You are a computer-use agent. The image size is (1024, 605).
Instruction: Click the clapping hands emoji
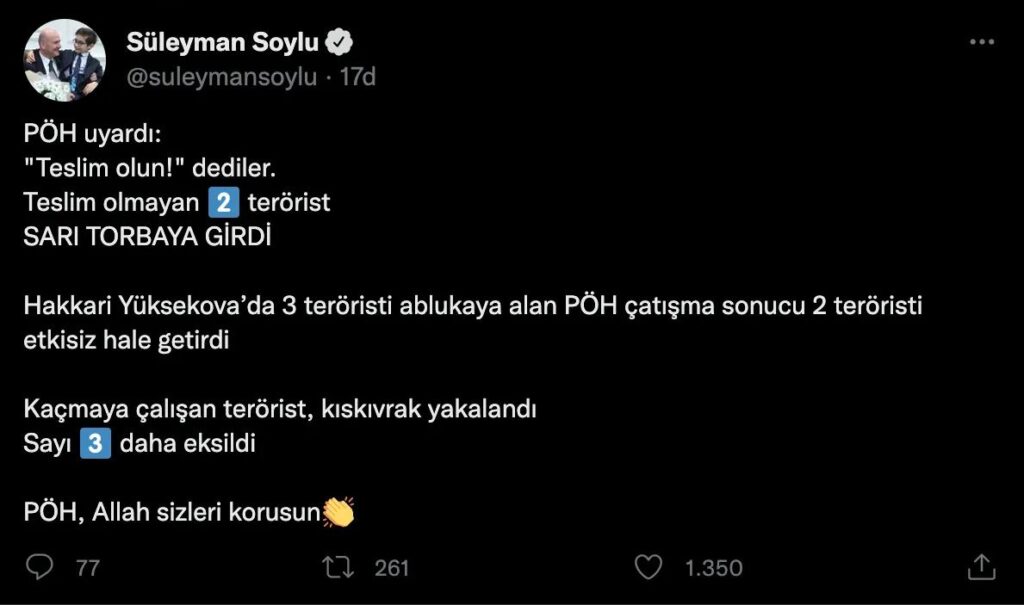(x=339, y=513)
